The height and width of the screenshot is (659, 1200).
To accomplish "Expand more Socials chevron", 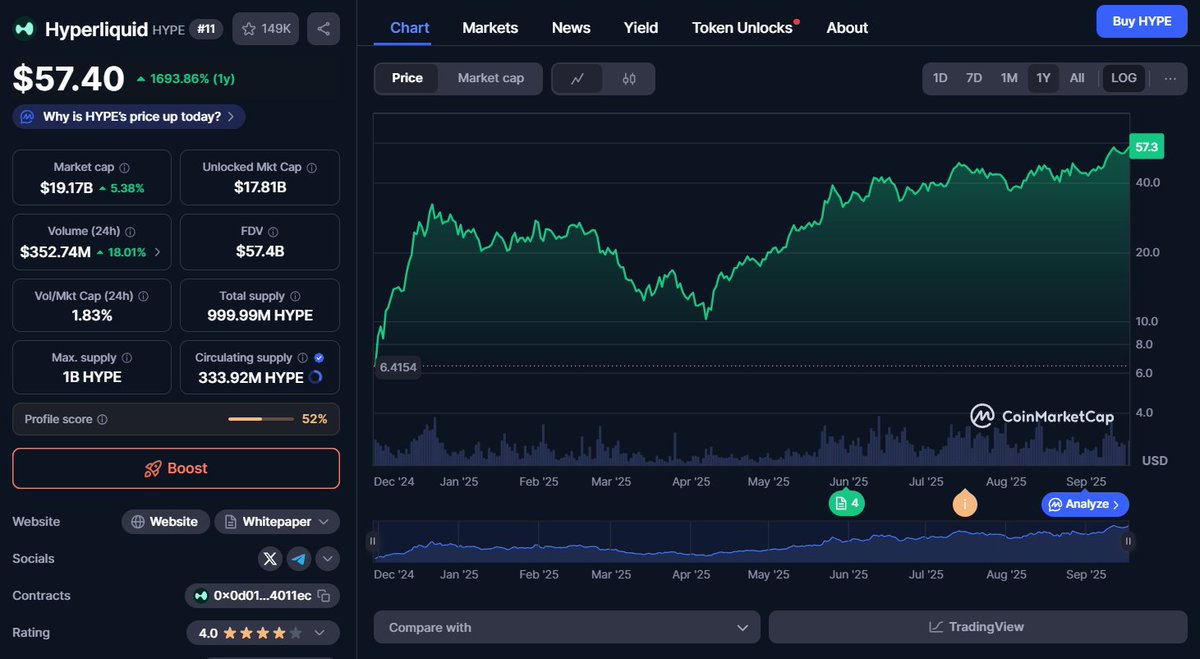I will 327,559.
